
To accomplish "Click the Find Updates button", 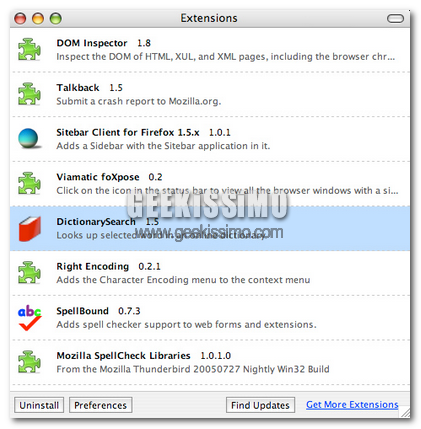I will [260, 405].
